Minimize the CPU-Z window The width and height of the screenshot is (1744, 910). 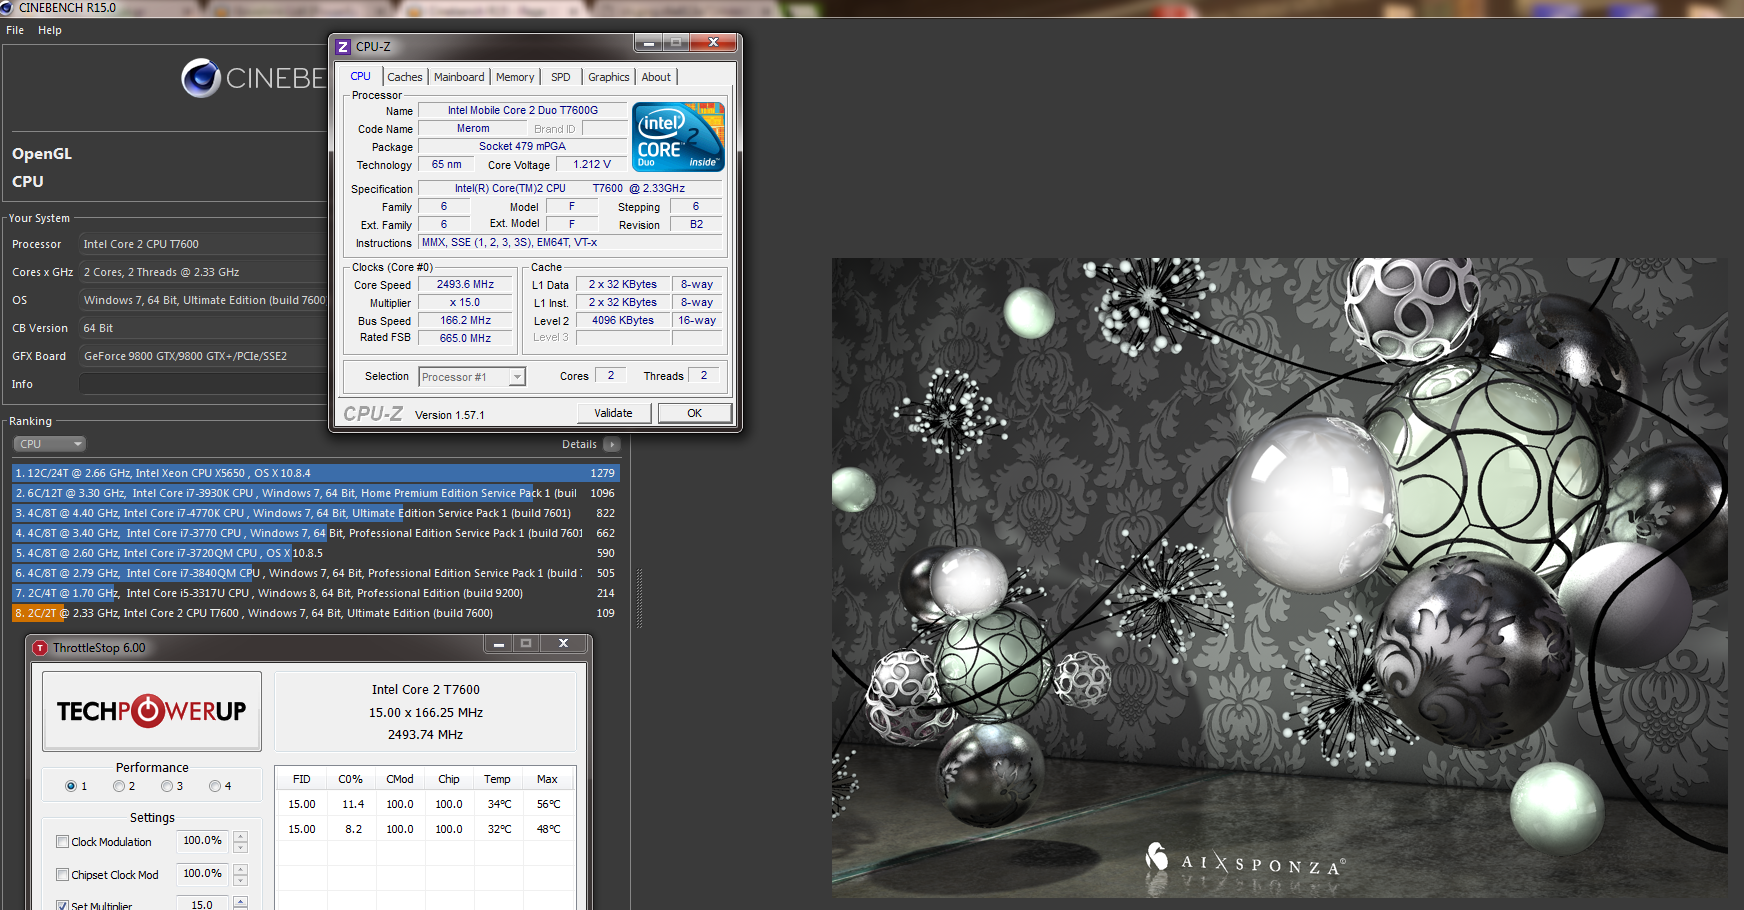[648, 43]
